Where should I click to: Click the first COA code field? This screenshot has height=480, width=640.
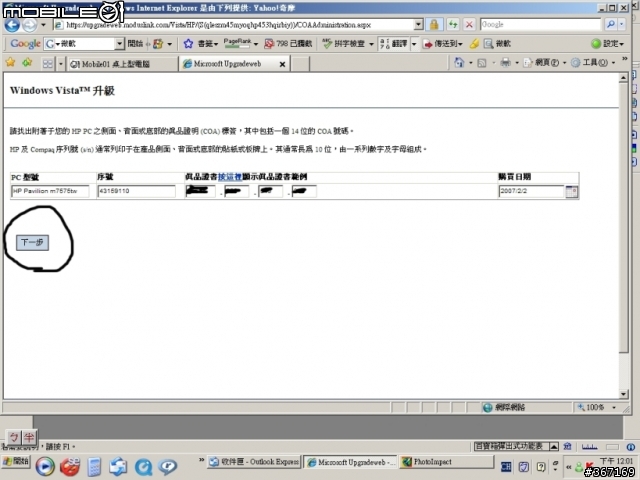[200, 191]
